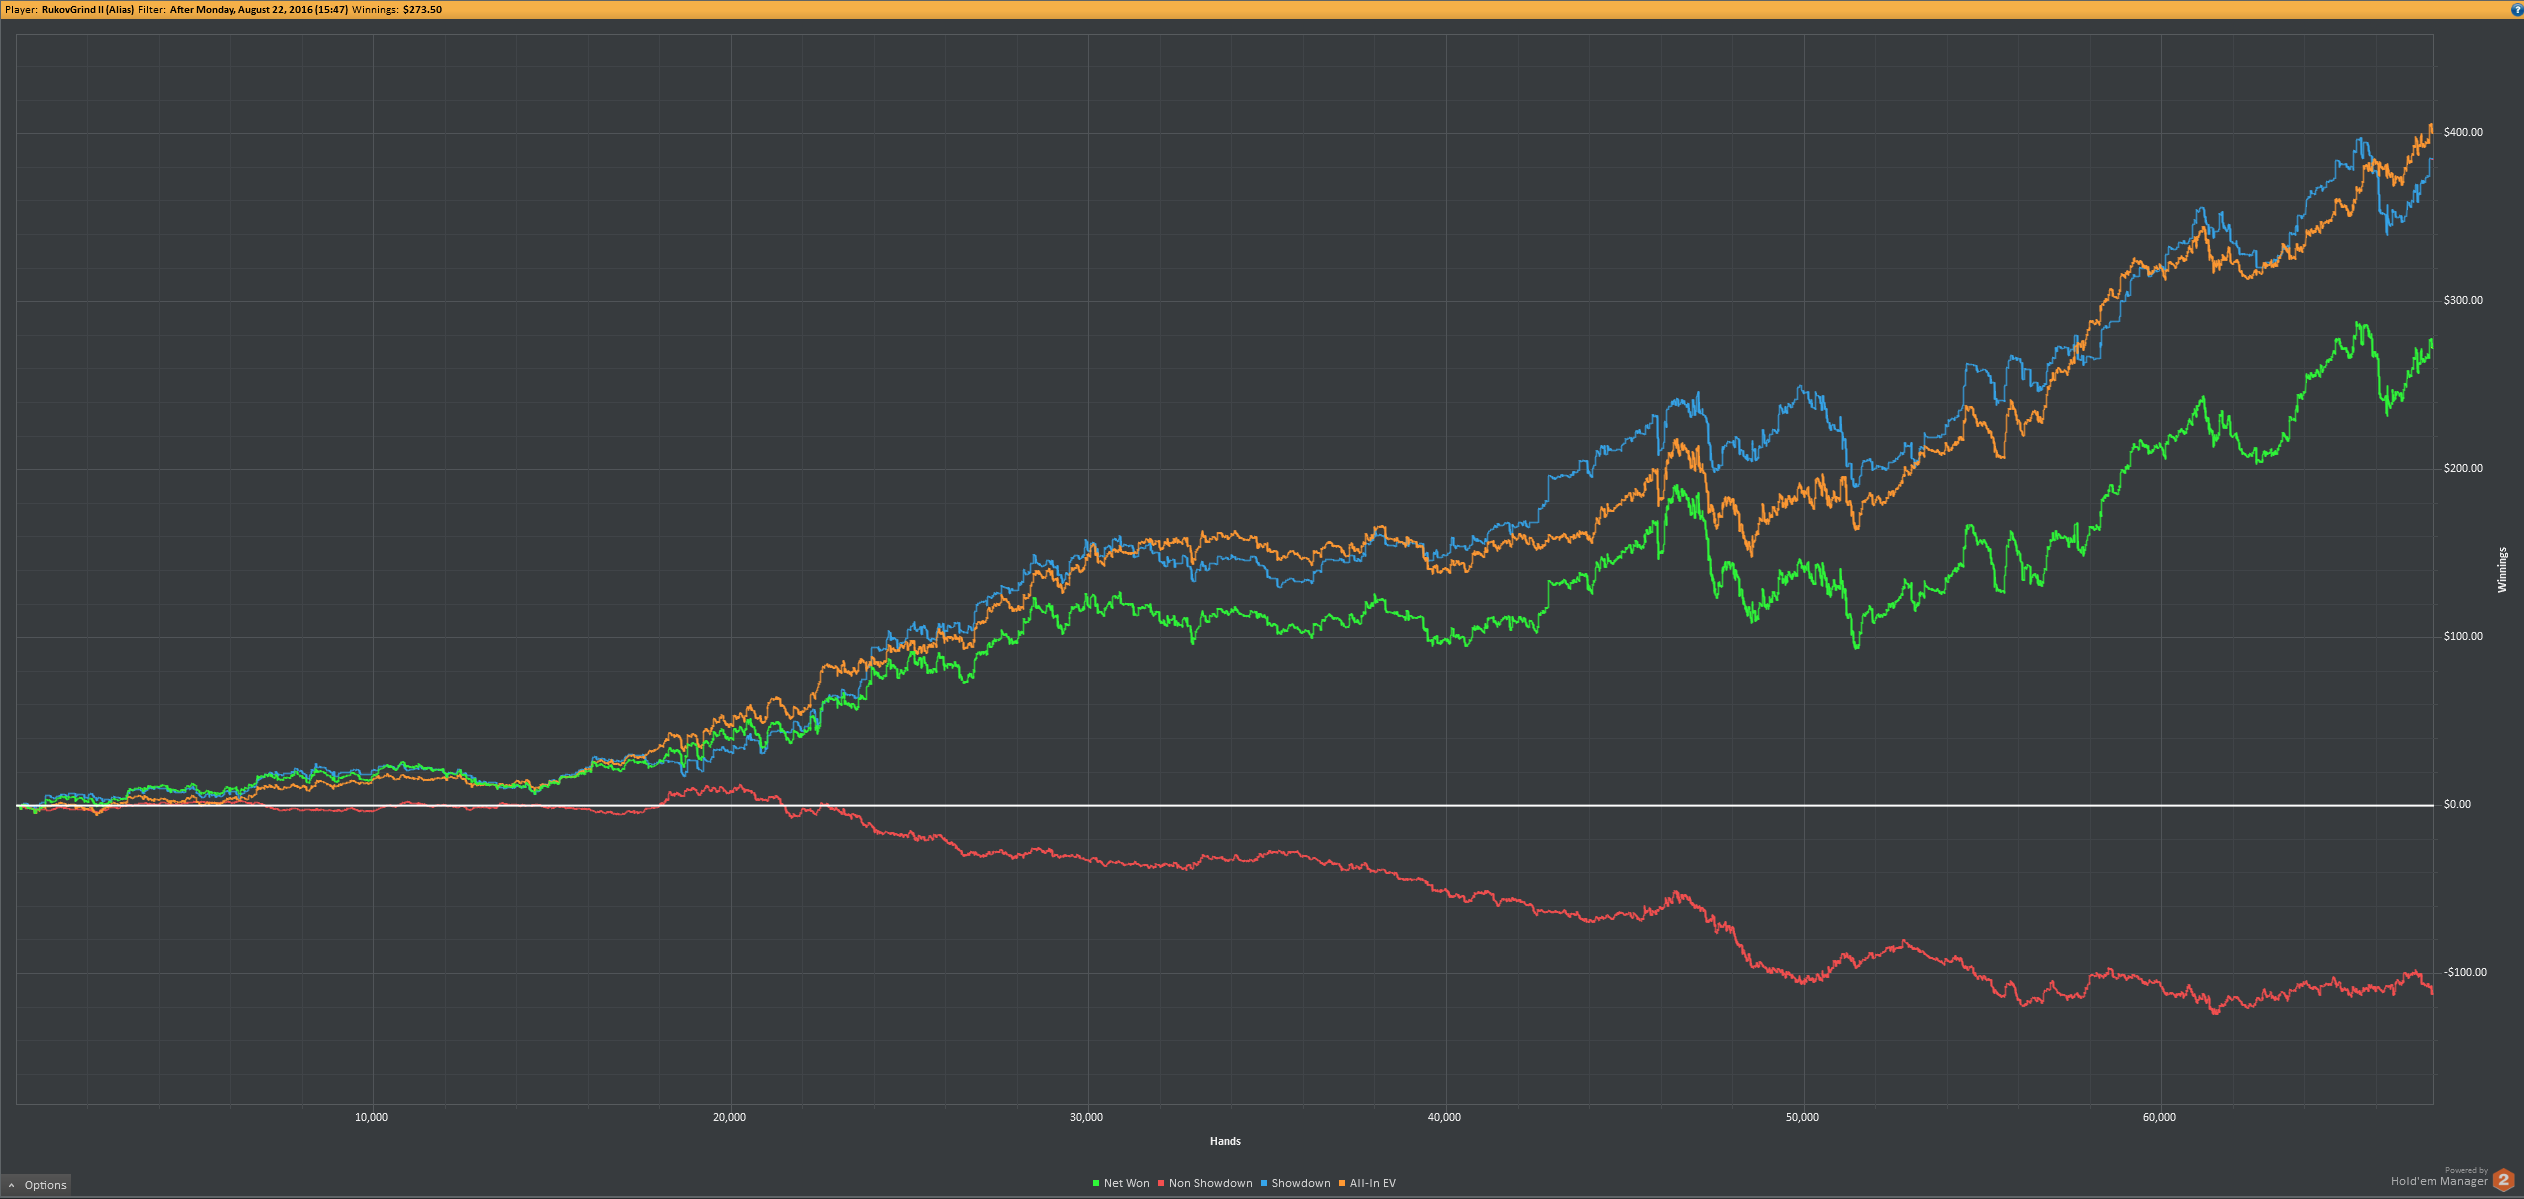Toggle the Showdown series label
Image resolution: width=2524 pixels, height=1199 pixels.
[x=1301, y=1184]
